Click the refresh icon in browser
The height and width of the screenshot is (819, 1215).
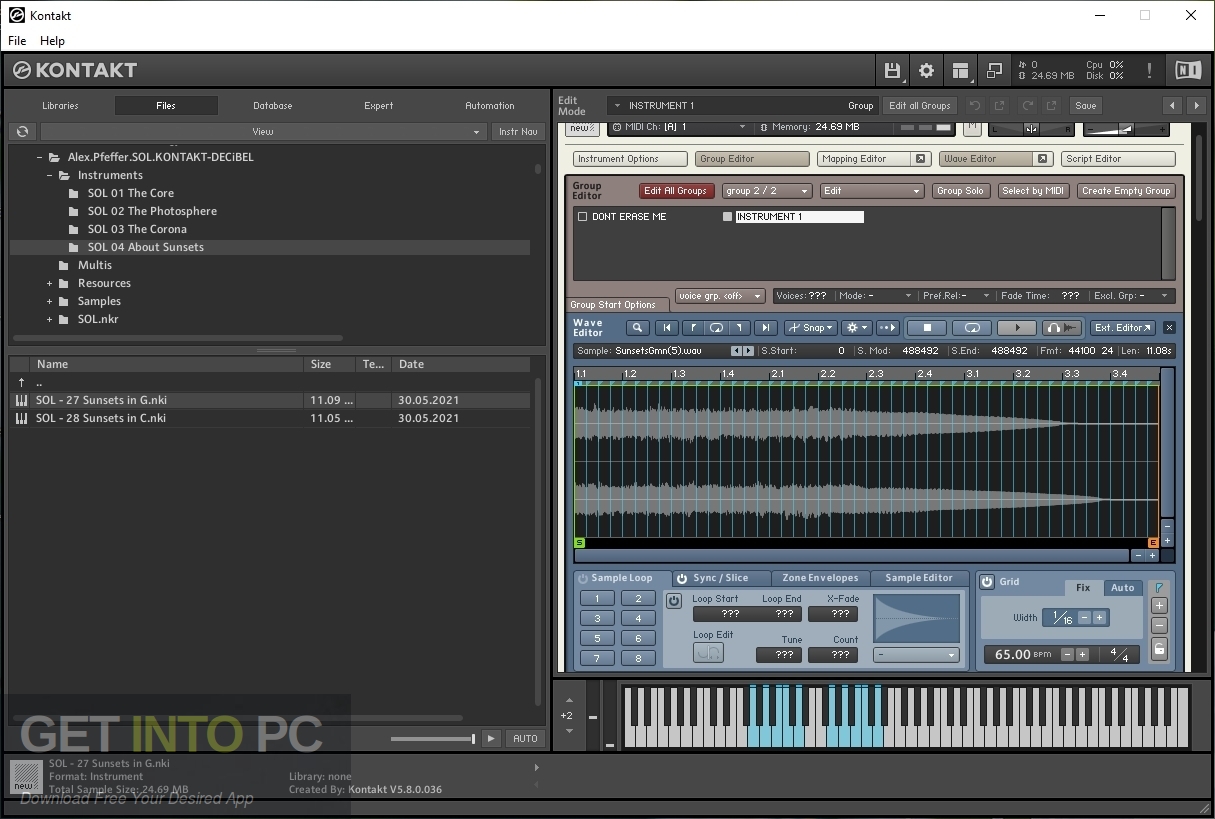pyautogui.click(x=23, y=131)
